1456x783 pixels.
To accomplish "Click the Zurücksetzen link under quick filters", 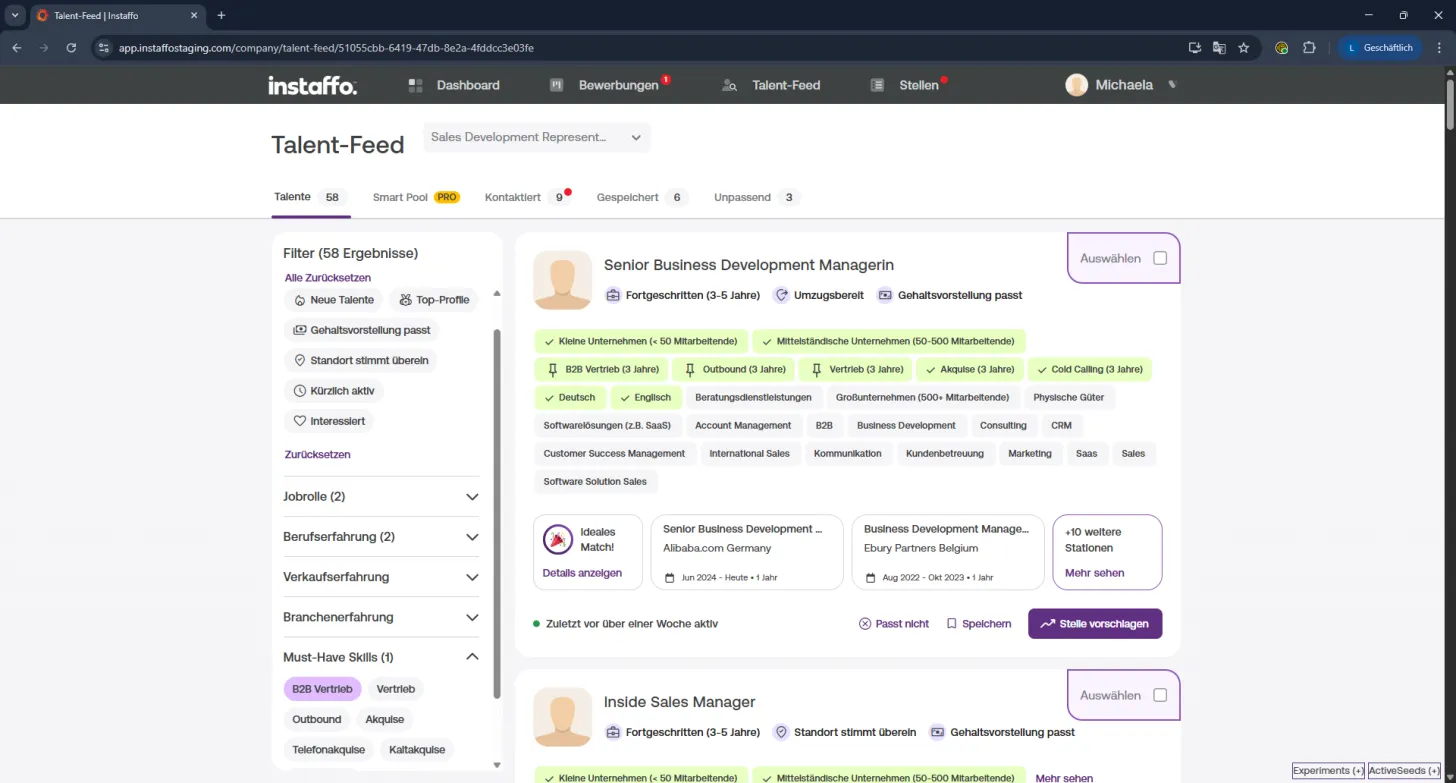I will pyautogui.click(x=317, y=454).
